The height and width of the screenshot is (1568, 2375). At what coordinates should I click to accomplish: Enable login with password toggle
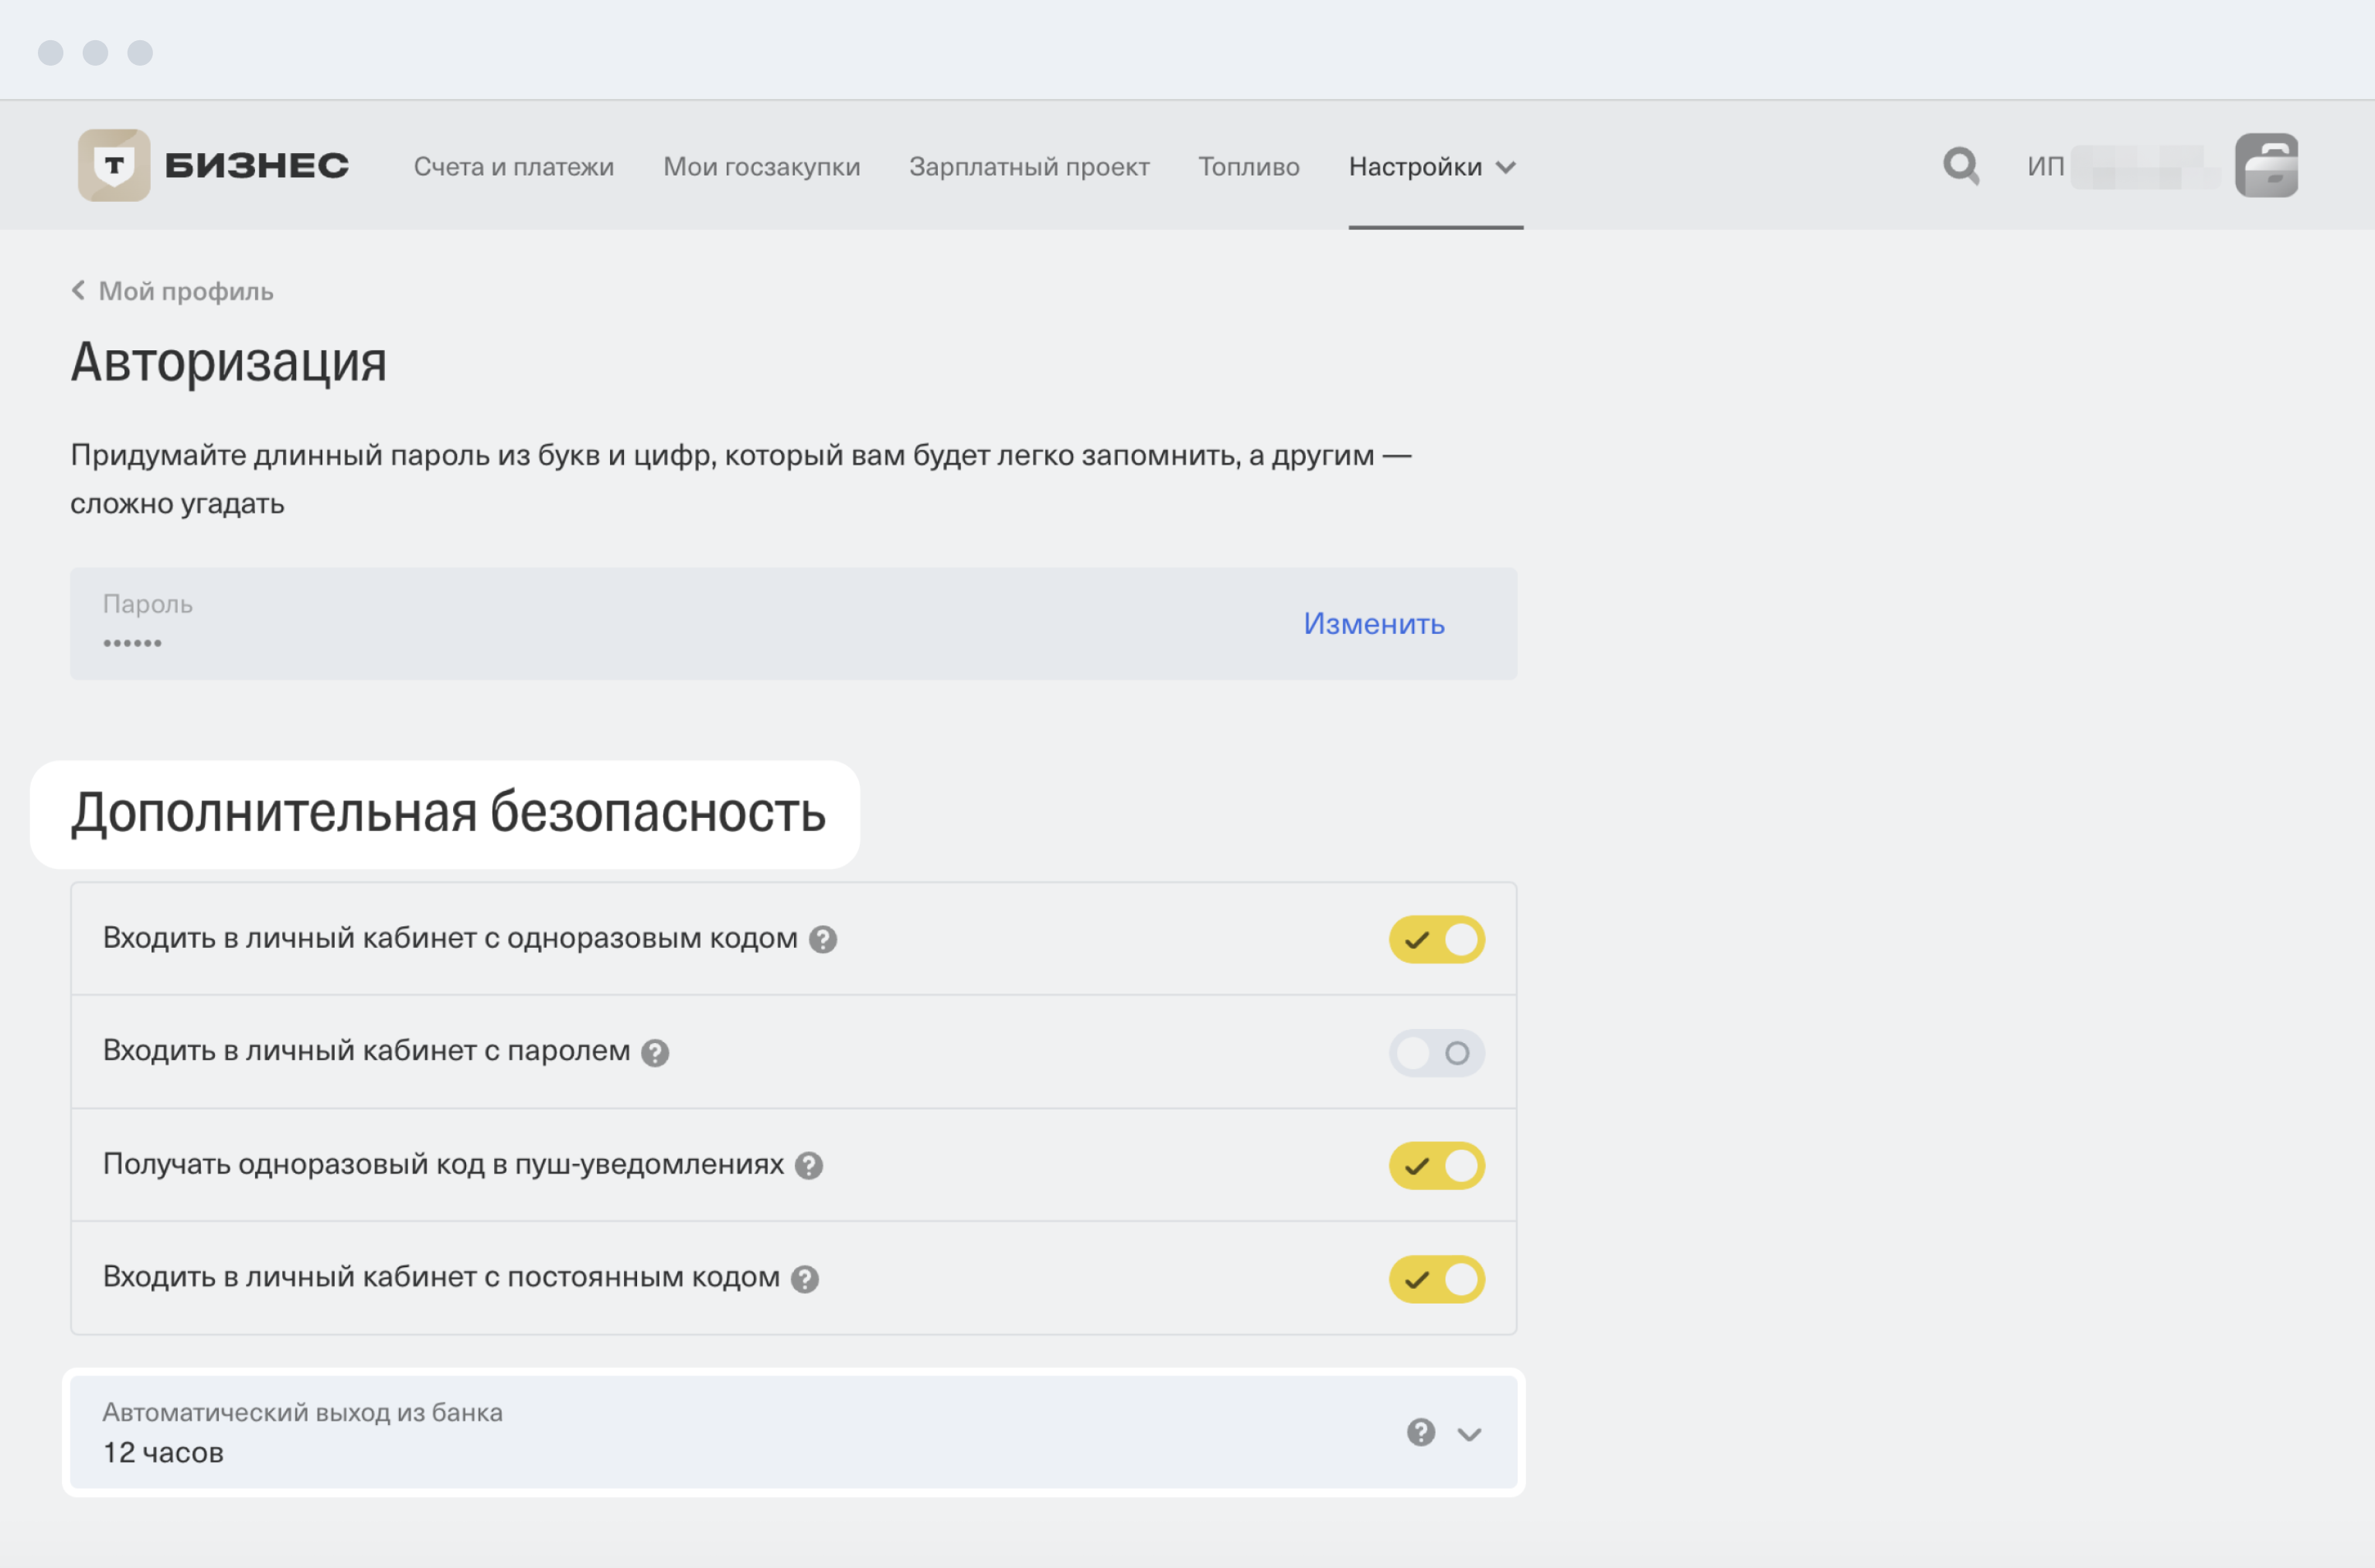pyautogui.click(x=1436, y=1052)
